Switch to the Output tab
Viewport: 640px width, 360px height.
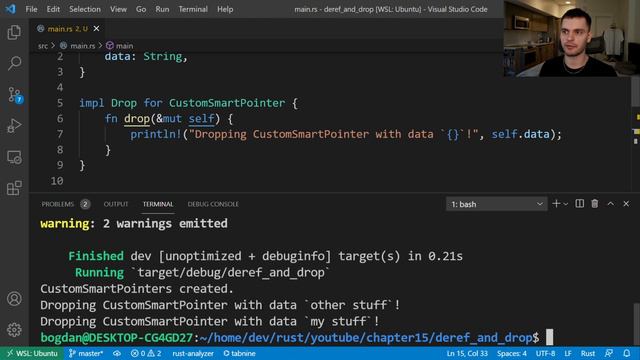[116, 204]
